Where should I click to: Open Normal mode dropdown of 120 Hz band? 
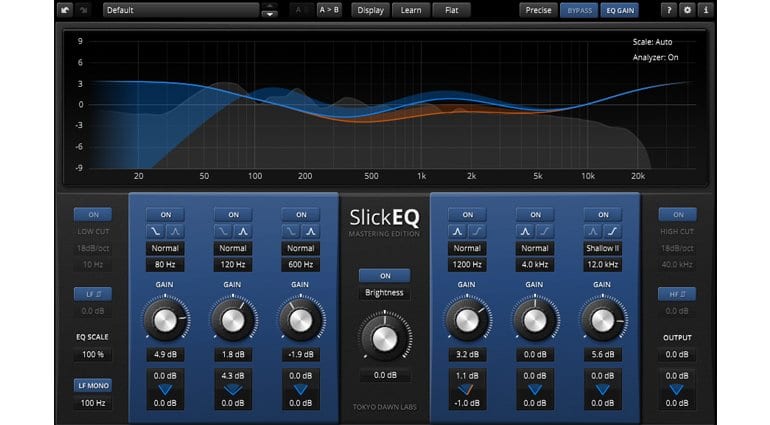pos(233,248)
